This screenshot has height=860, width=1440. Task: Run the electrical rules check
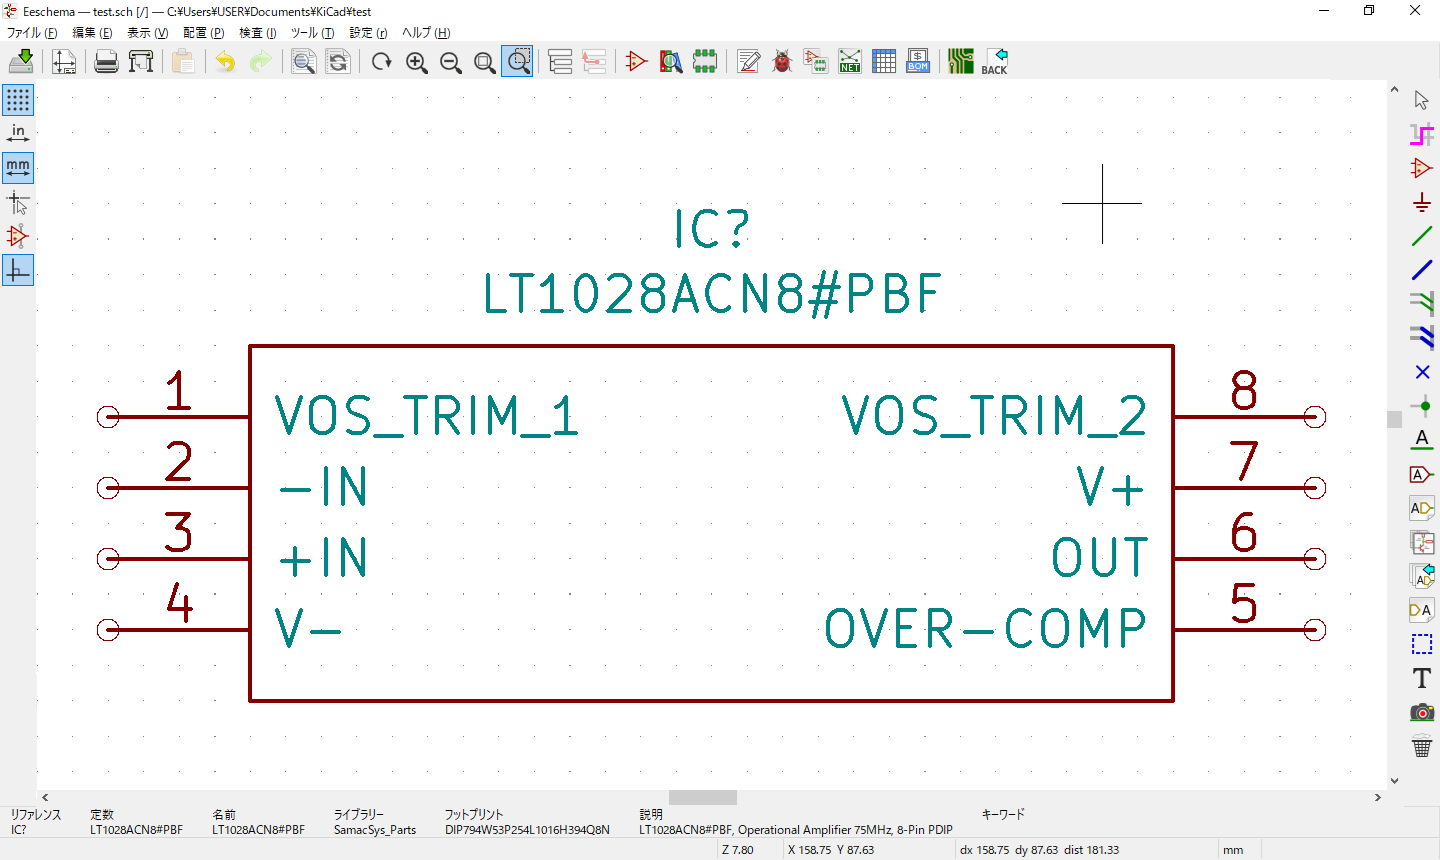(x=783, y=61)
